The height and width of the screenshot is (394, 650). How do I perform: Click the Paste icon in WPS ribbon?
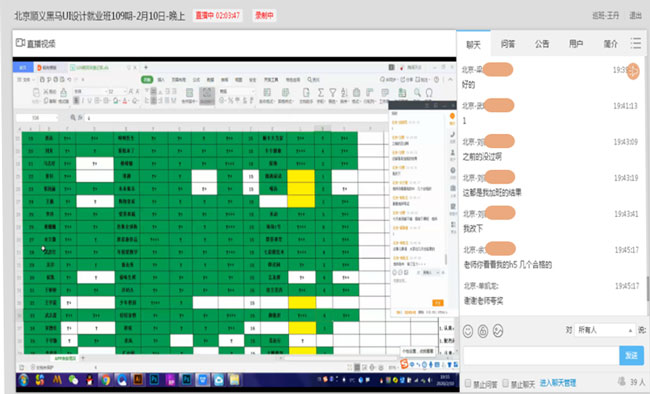(36, 92)
